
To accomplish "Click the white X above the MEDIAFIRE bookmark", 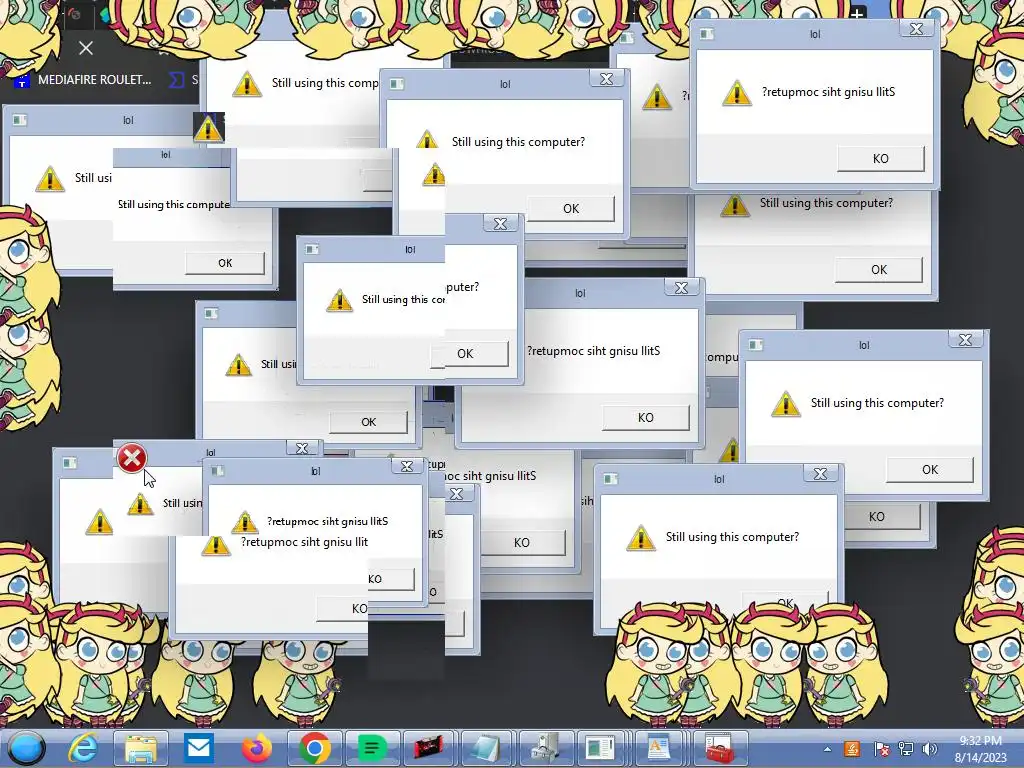I will pyautogui.click(x=86, y=48).
